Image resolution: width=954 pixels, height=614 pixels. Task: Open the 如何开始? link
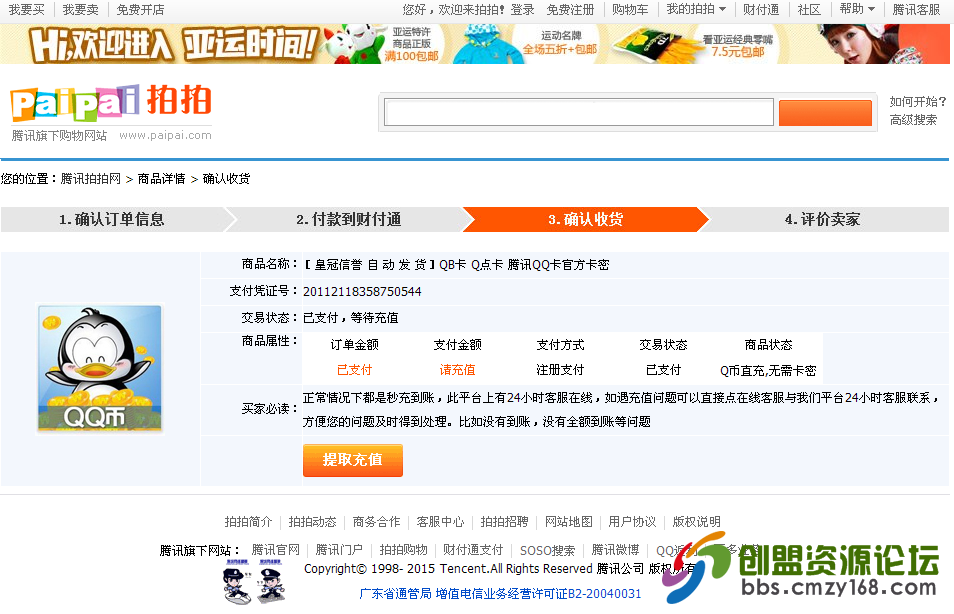(917, 102)
